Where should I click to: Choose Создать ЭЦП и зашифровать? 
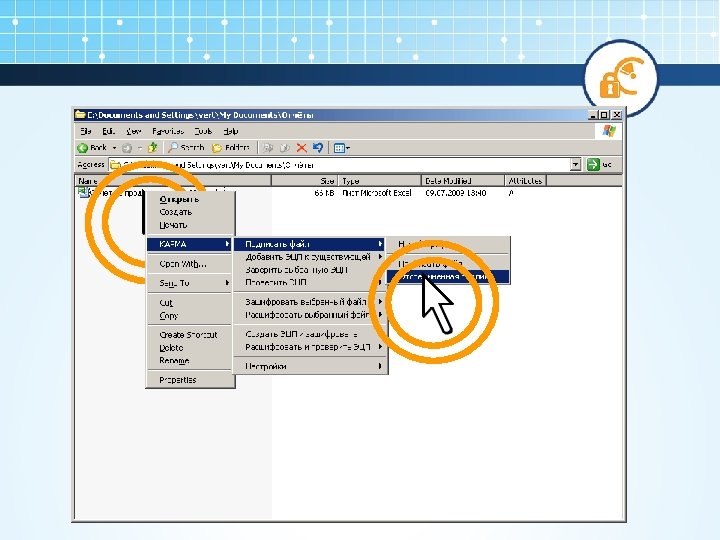pos(309,334)
